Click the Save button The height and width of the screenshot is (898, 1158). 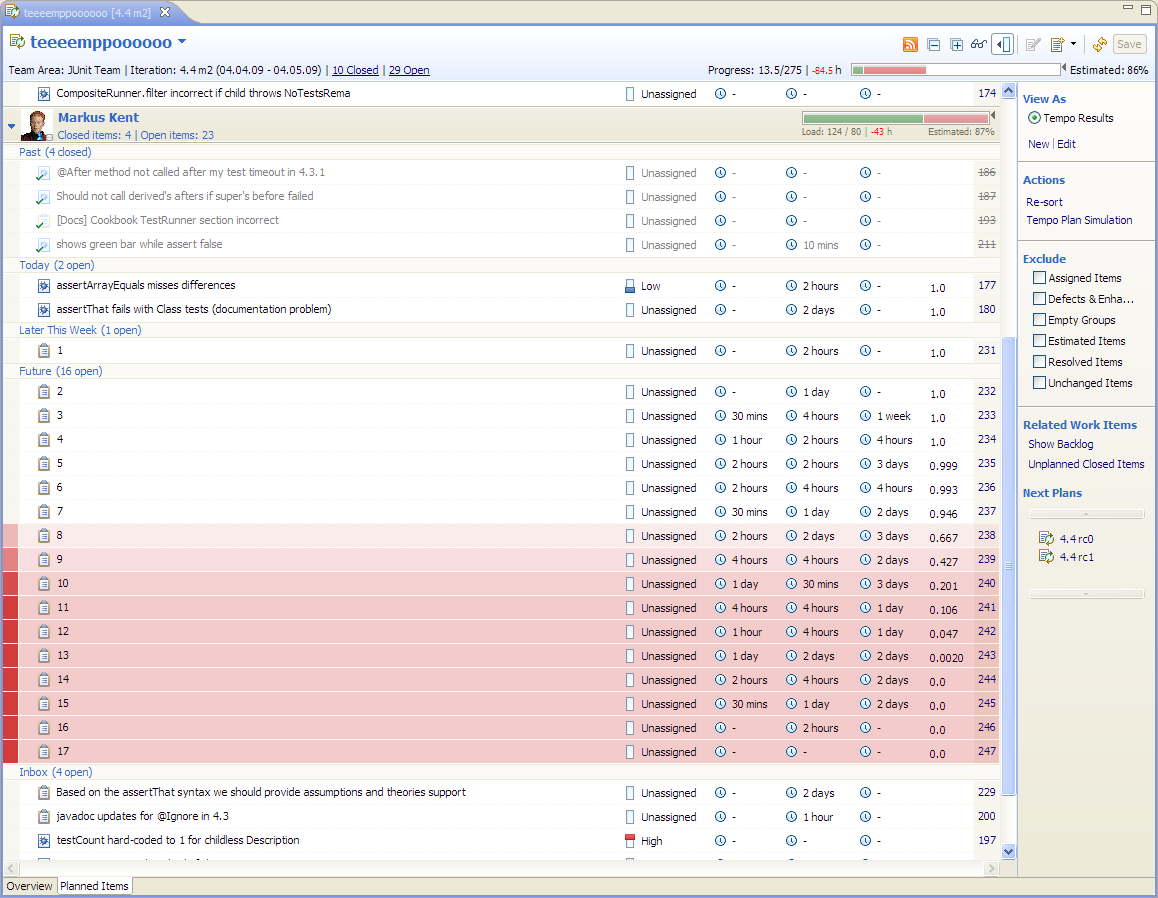tap(1129, 44)
